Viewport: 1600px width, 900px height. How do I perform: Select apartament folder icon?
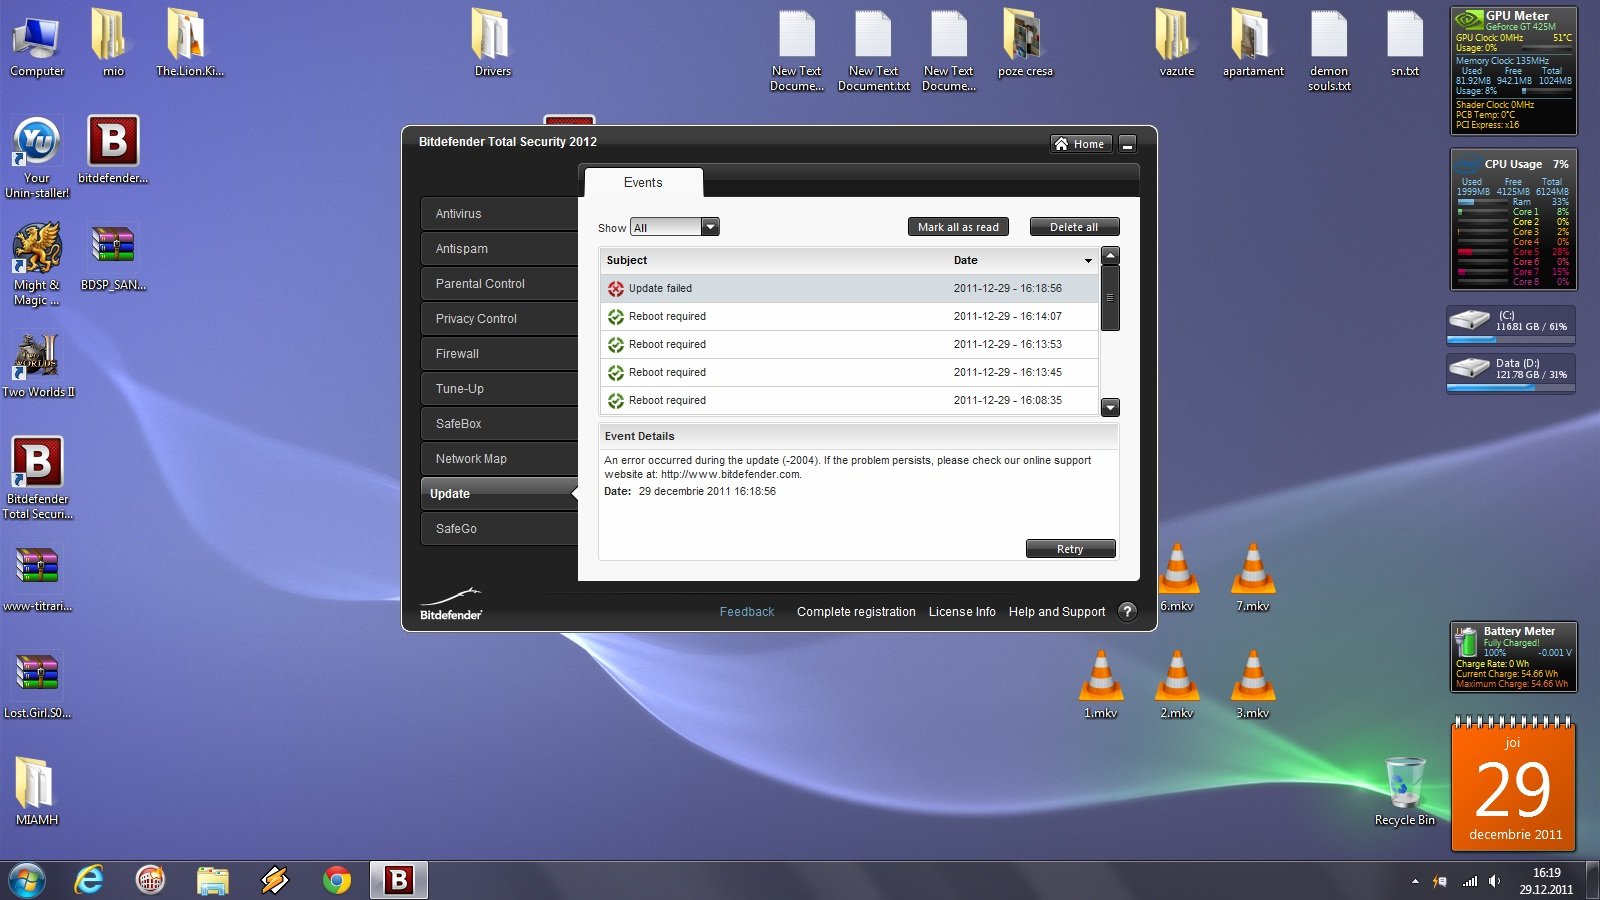[1253, 43]
